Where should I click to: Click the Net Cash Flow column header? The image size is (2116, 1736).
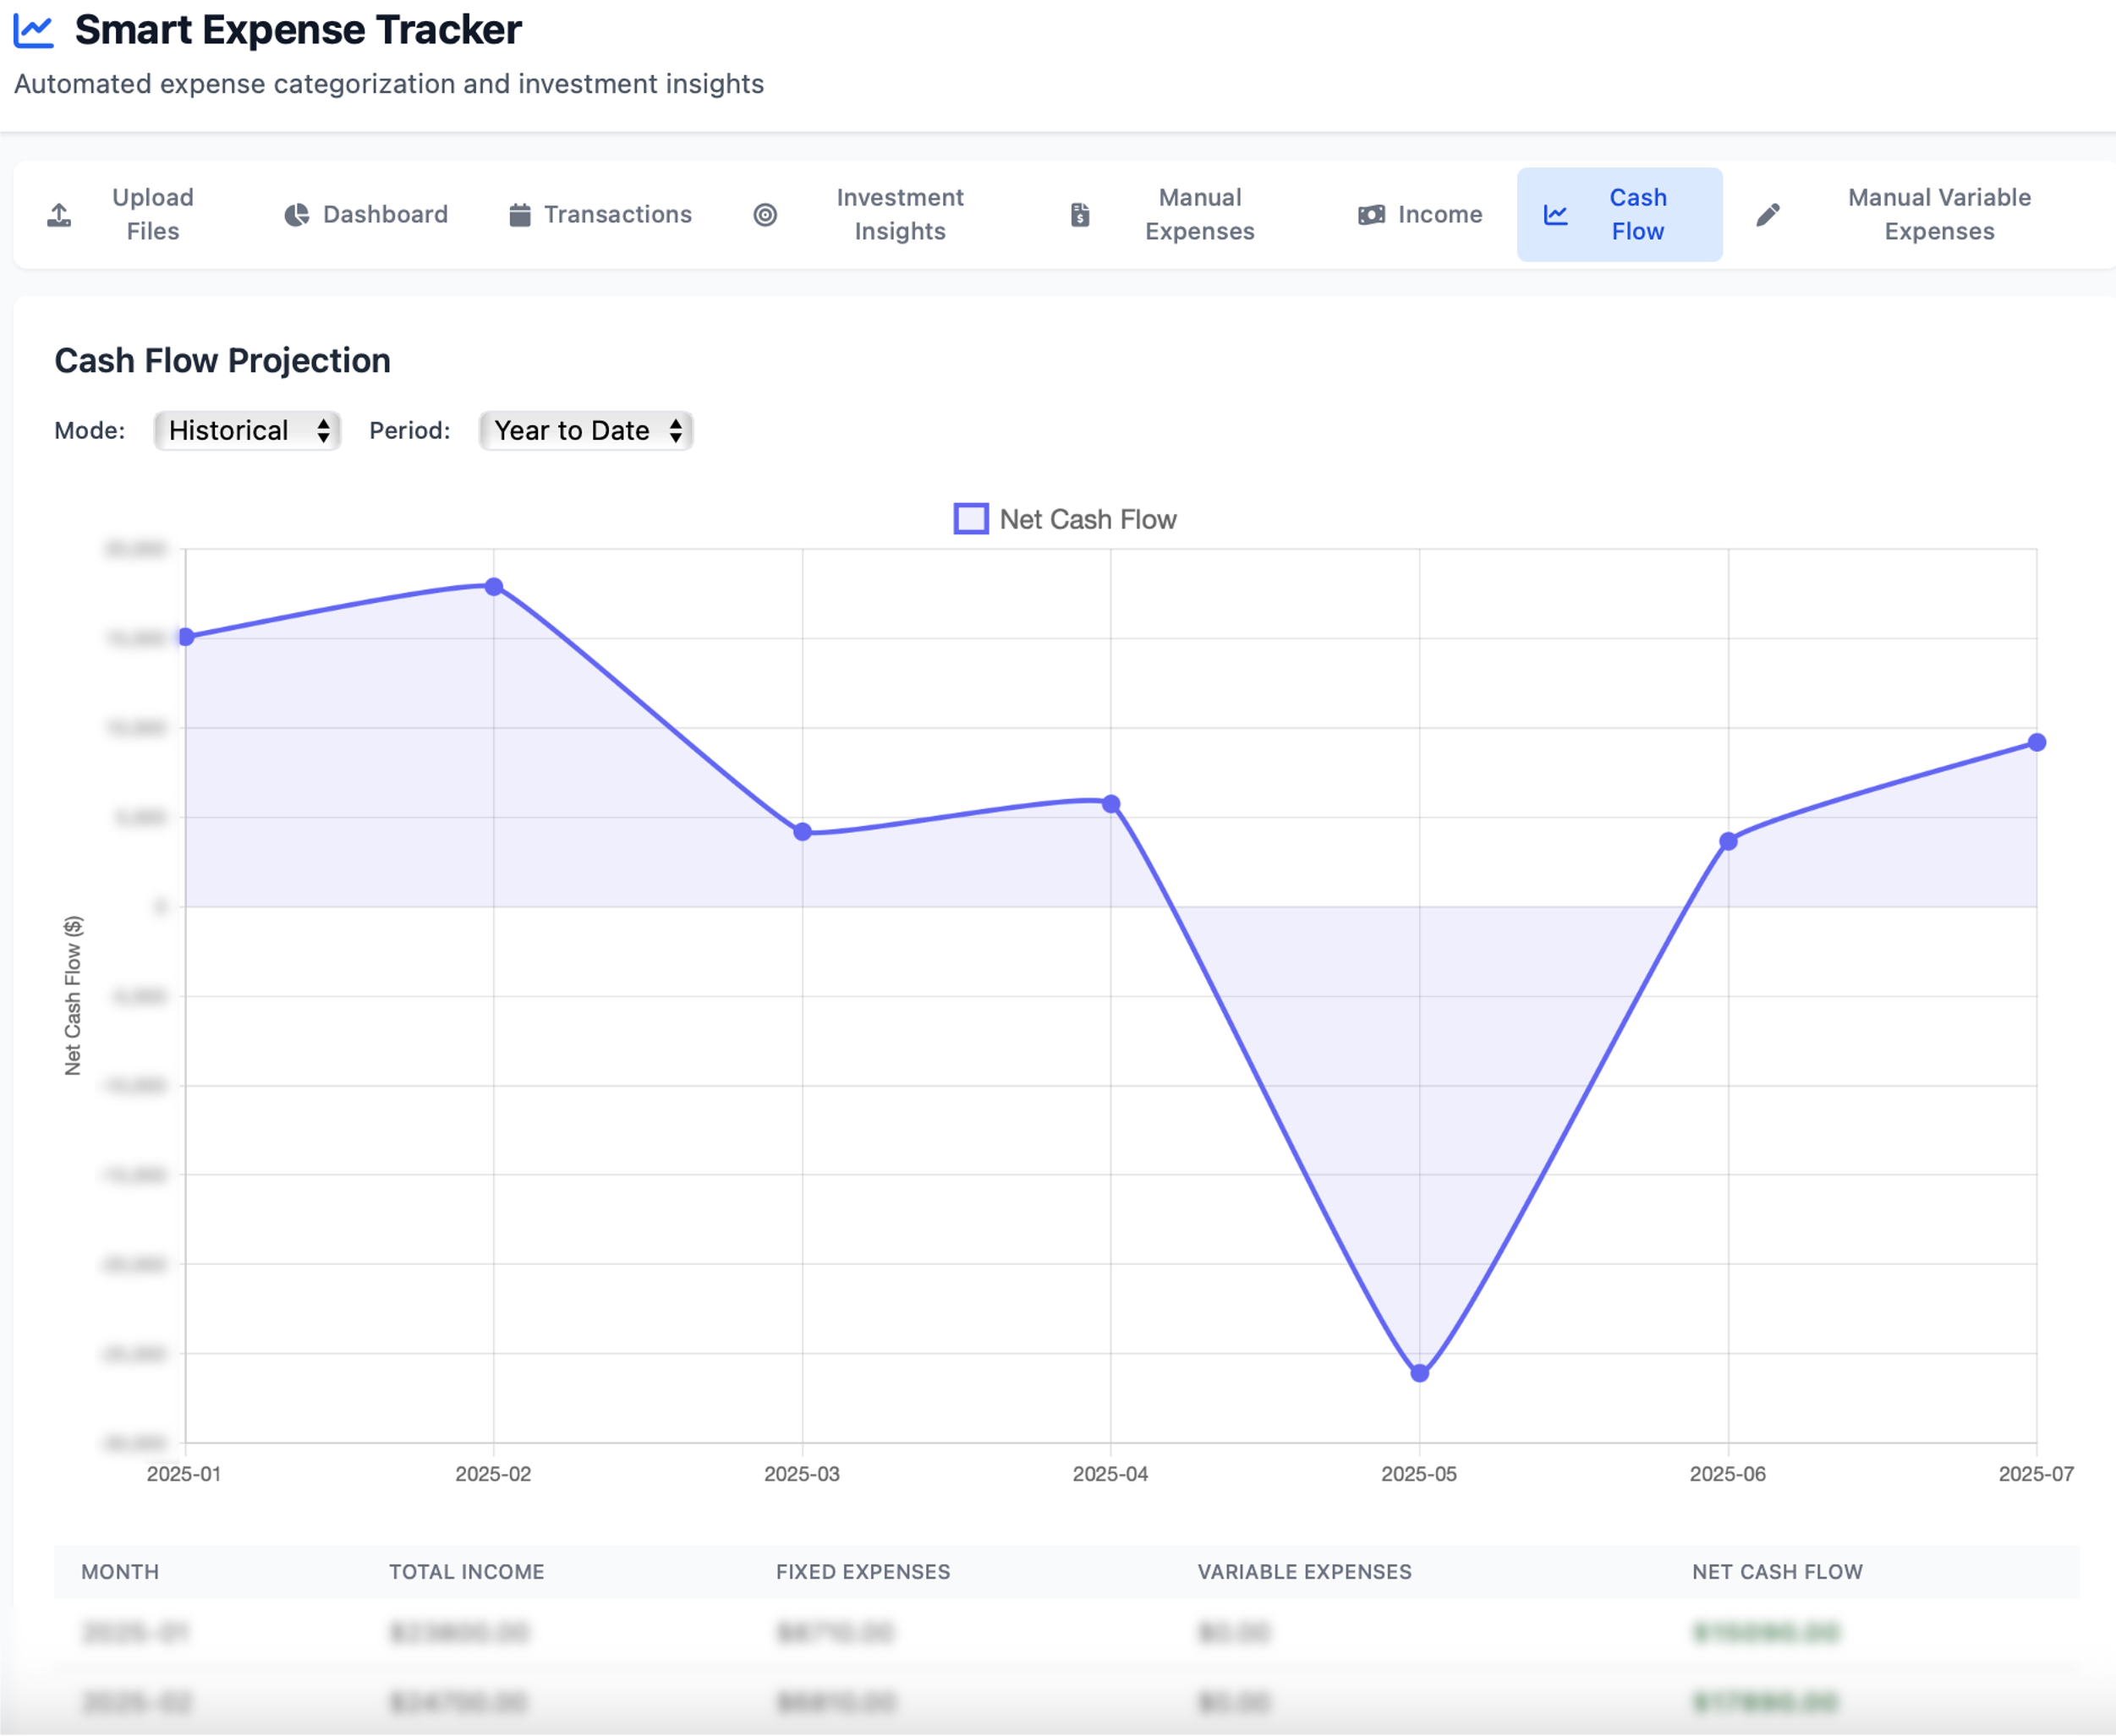[x=1777, y=1571]
